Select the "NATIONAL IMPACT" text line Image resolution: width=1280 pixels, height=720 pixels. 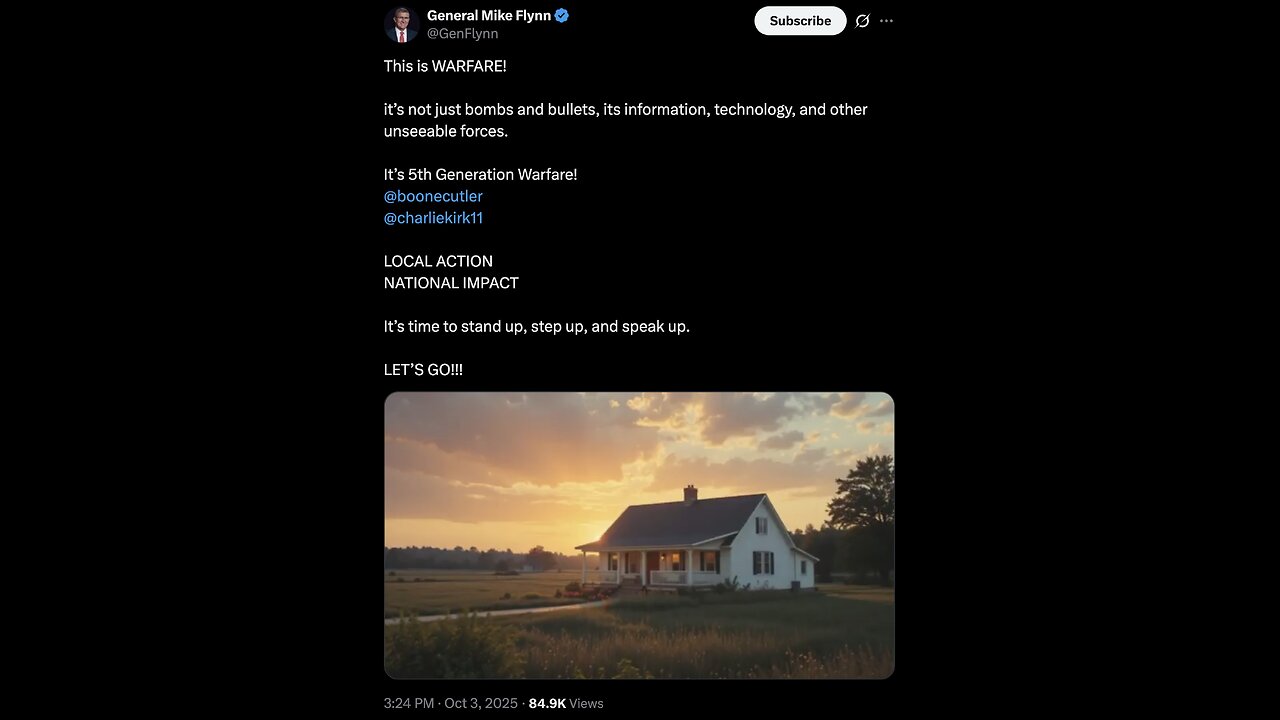[451, 283]
